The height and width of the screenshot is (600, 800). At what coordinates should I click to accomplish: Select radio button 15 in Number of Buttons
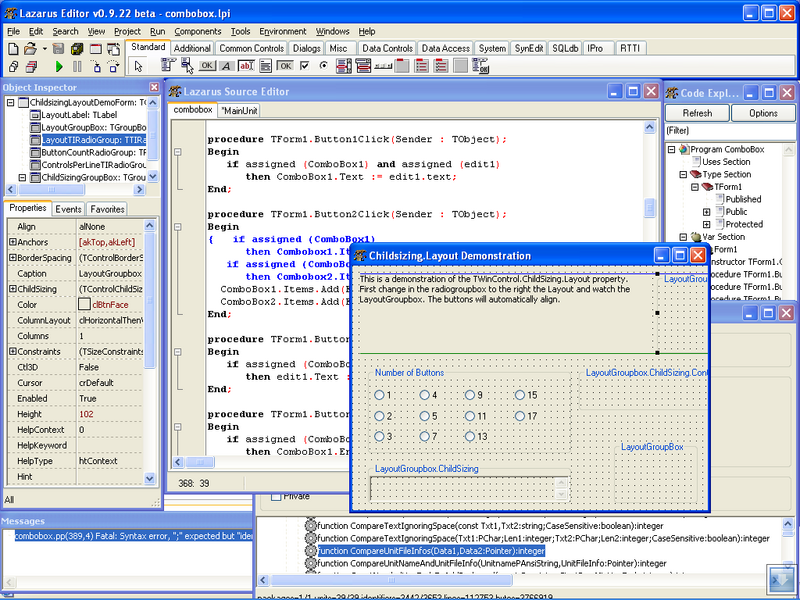coord(521,395)
